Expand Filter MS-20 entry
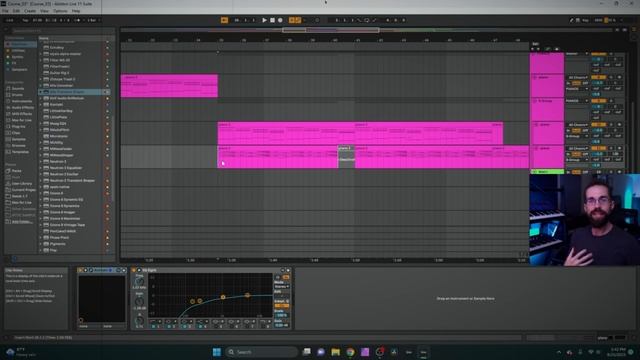The height and width of the screenshot is (360, 640). point(41,60)
